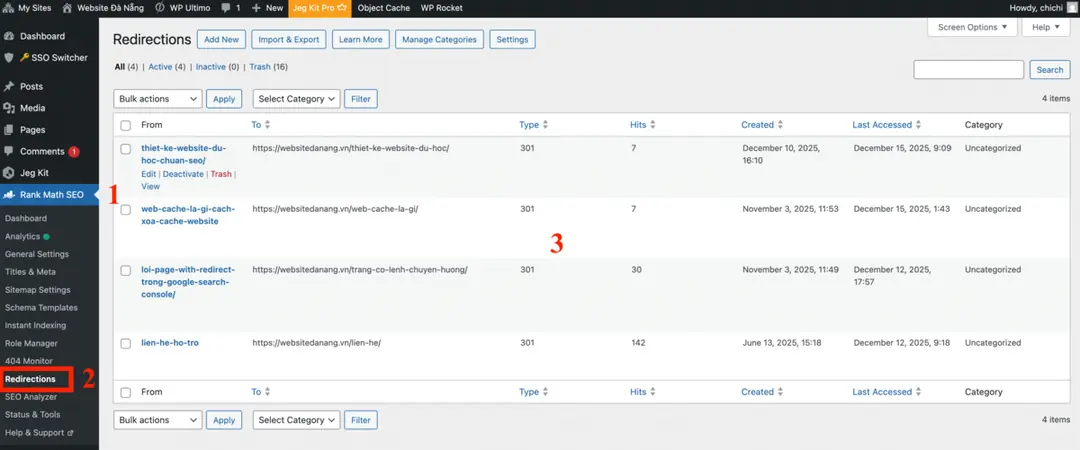Click Manage Categories button
This screenshot has height=450, width=1080.
click(439, 39)
